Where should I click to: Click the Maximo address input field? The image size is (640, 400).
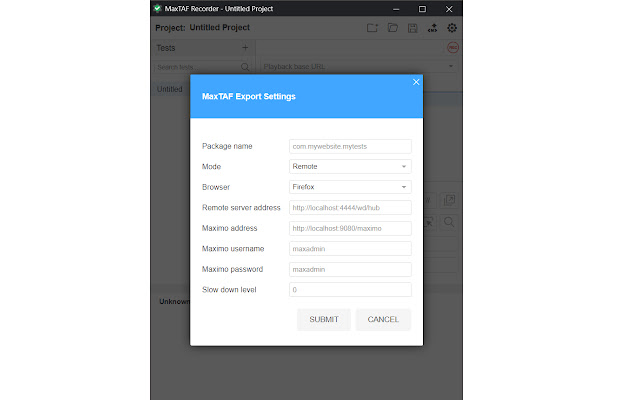[350, 228]
